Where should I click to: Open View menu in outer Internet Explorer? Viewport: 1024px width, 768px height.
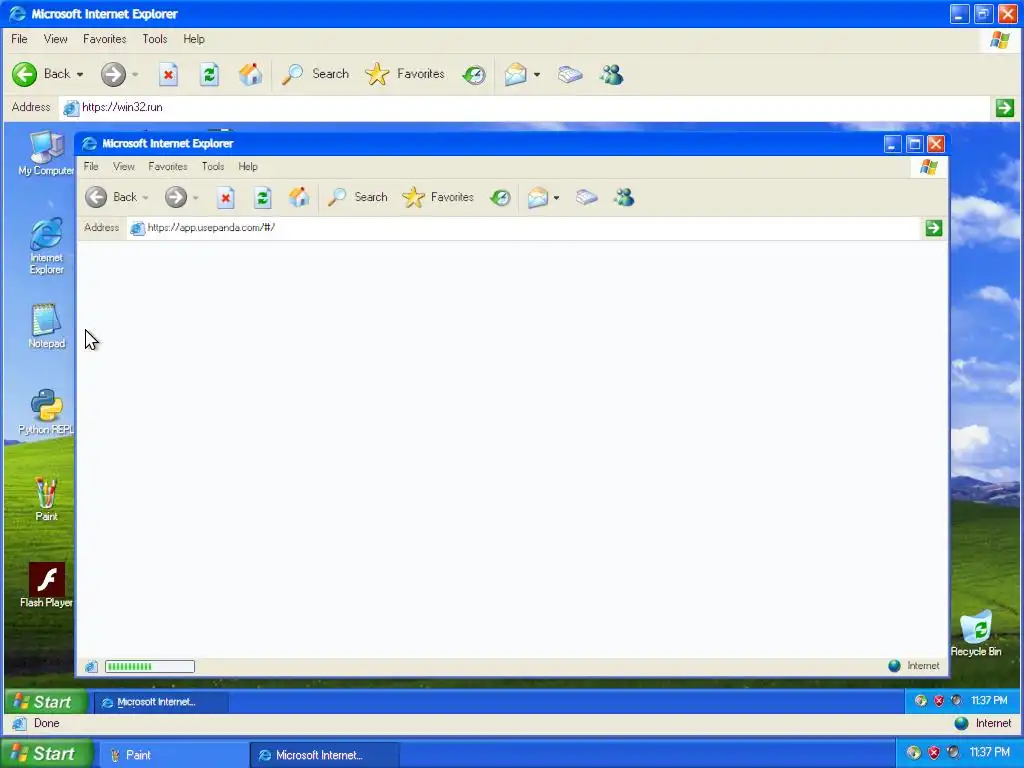click(56, 39)
